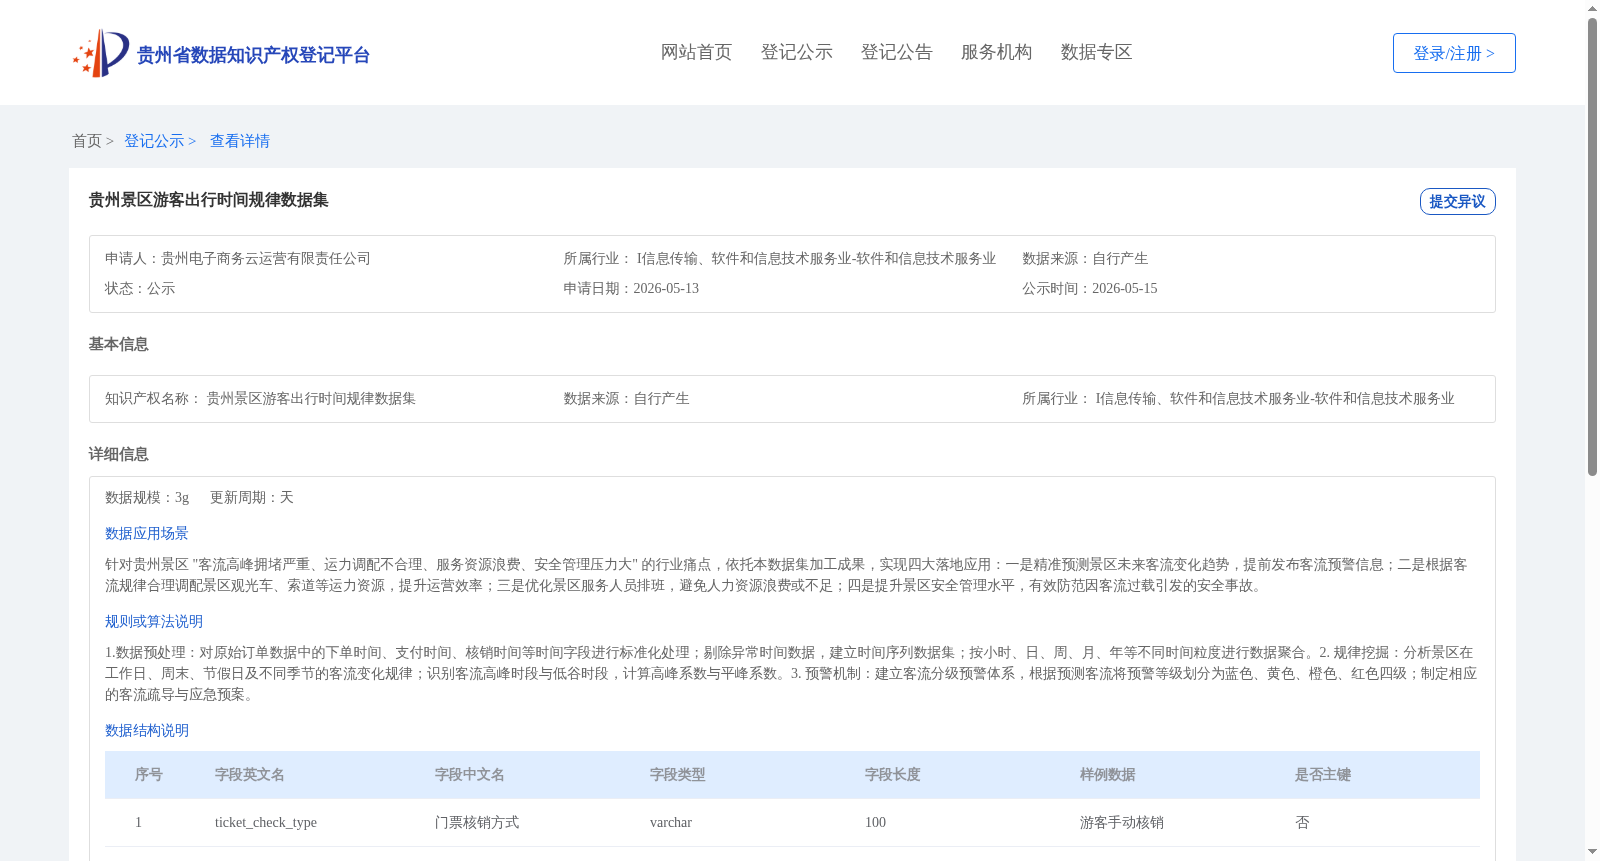Click the 字段类型 column header
The width and height of the screenshot is (1600, 861).
pyautogui.click(x=678, y=774)
